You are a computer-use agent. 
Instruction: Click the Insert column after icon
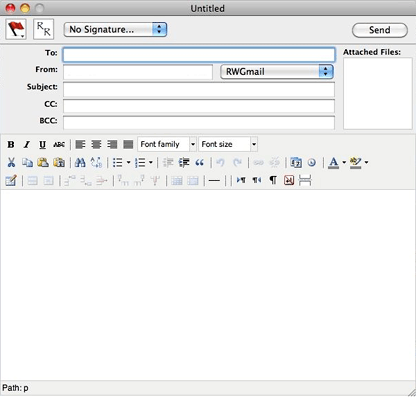coord(139,180)
